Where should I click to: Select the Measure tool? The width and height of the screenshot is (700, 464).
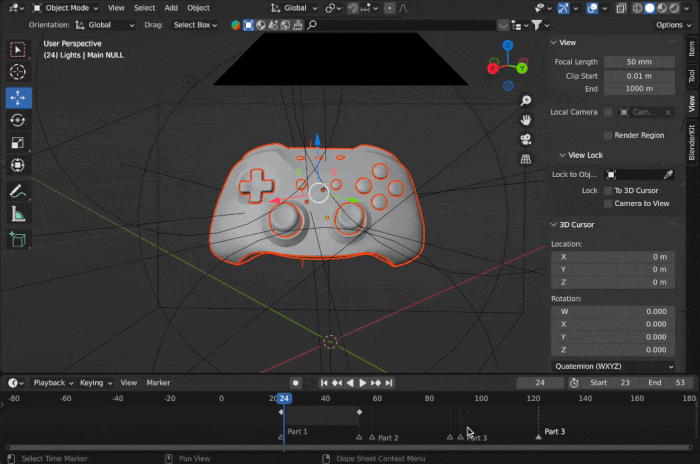18,213
